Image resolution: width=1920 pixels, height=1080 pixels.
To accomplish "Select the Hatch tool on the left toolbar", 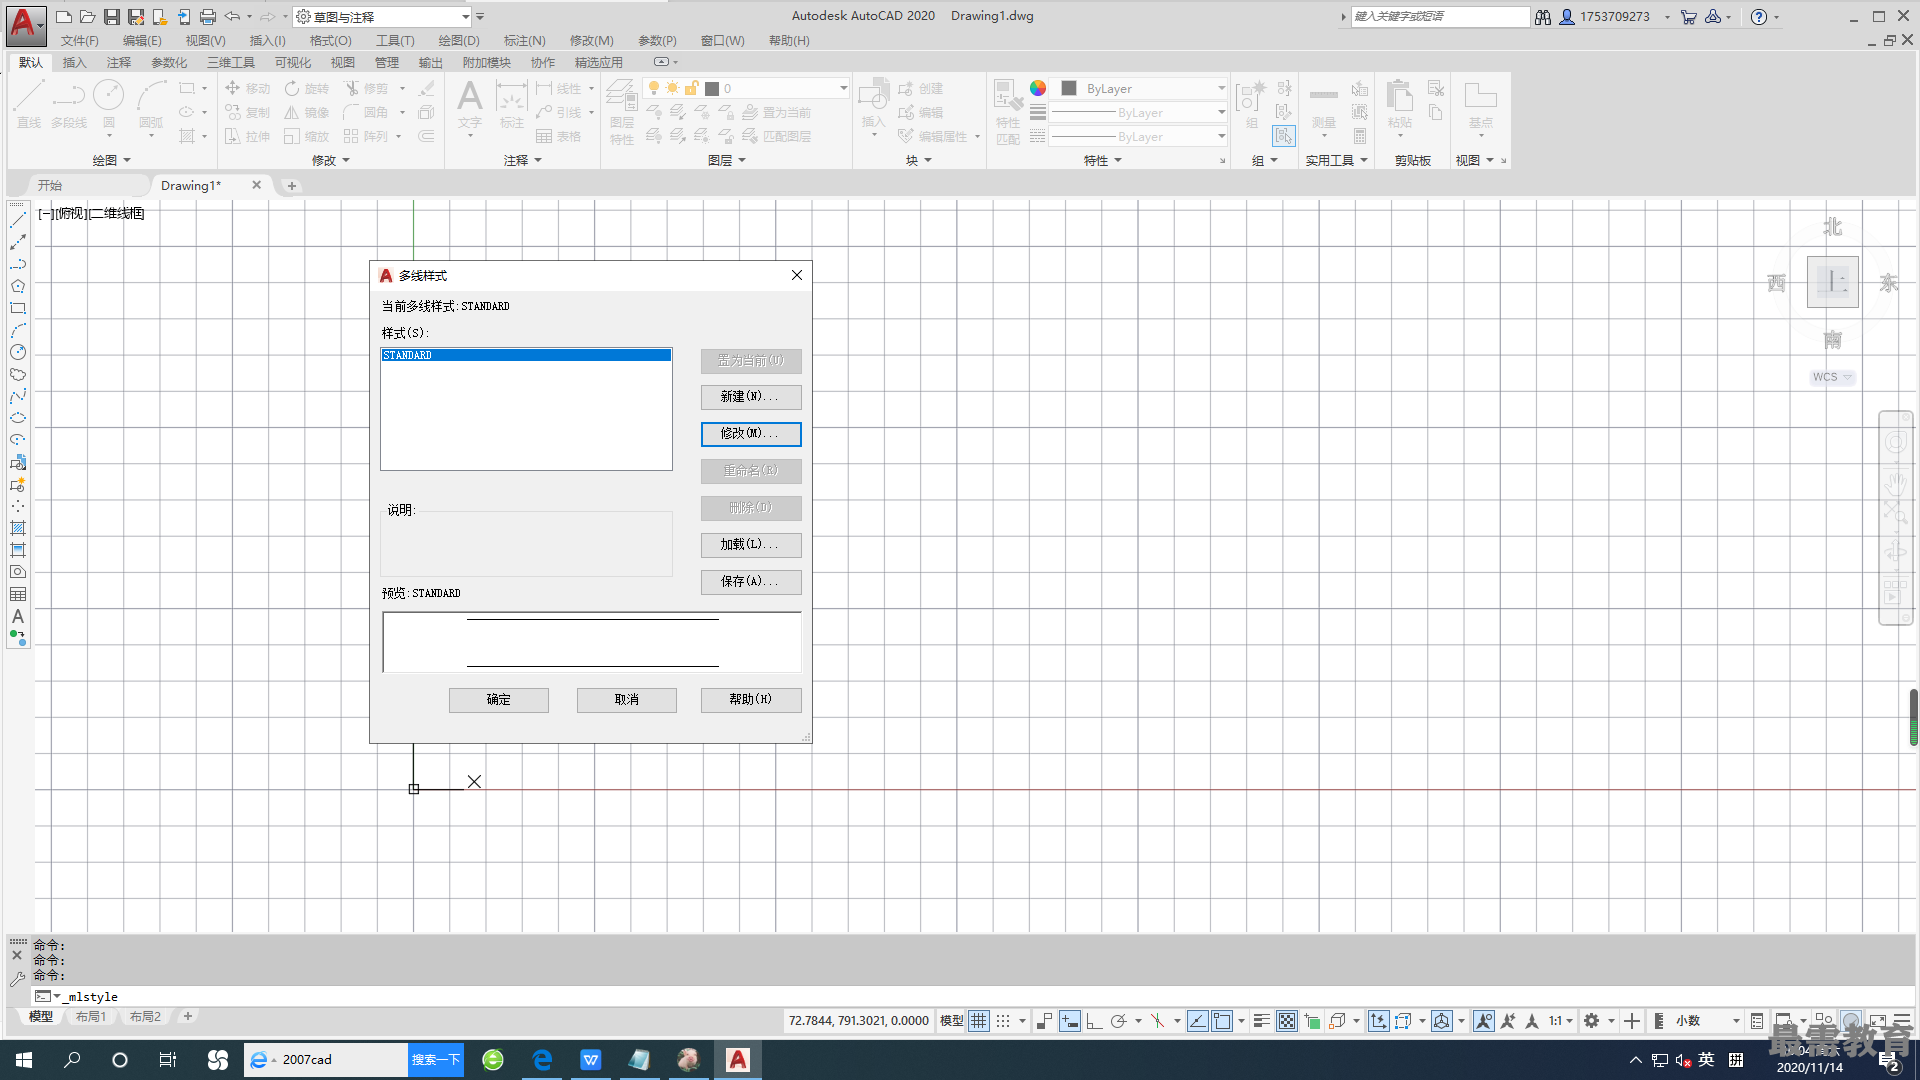I will [x=18, y=528].
